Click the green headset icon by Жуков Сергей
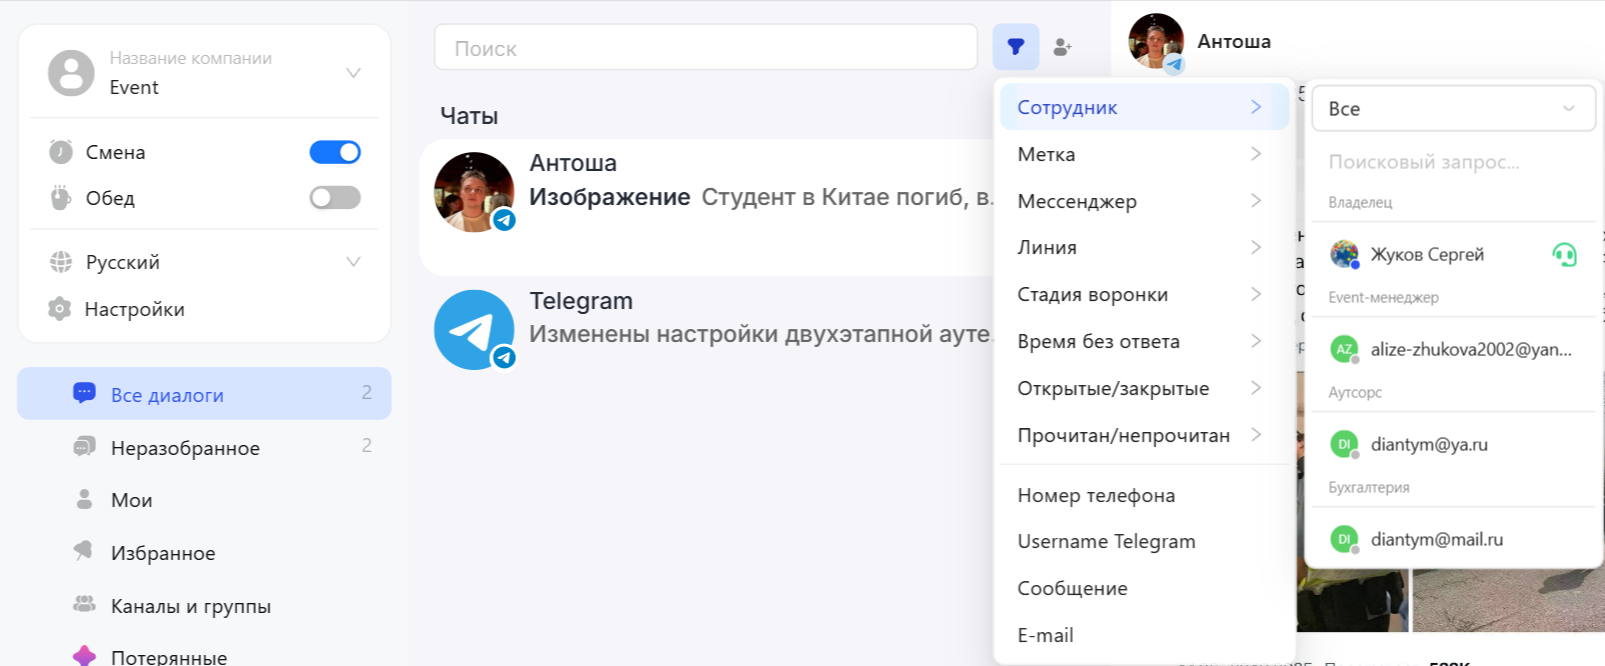Viewport: 1605px width, 666px height. 1564,255
